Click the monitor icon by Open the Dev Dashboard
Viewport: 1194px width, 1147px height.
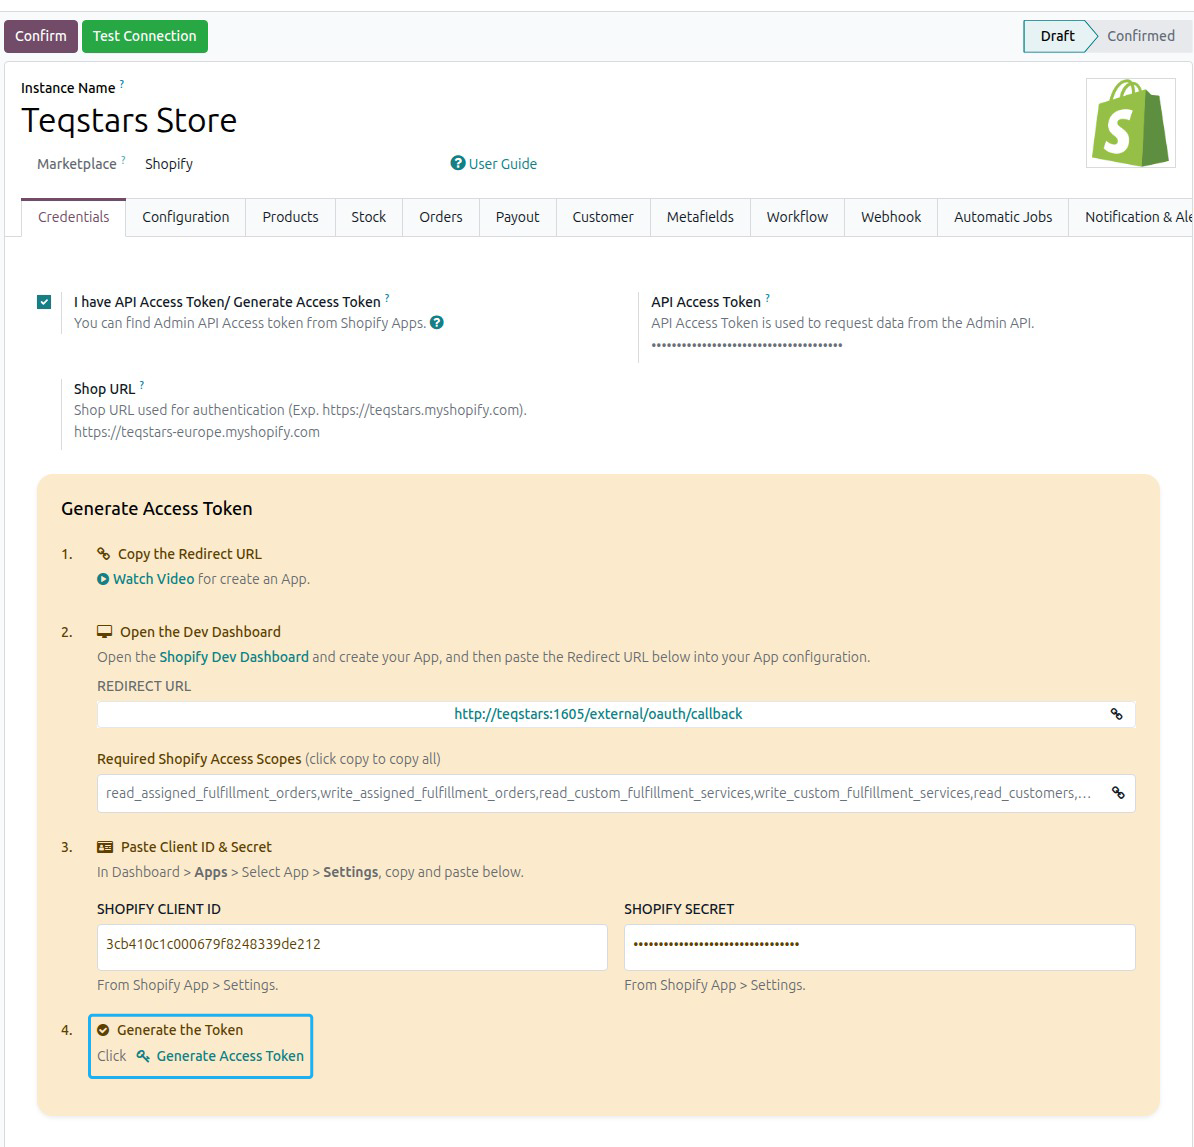104,631
